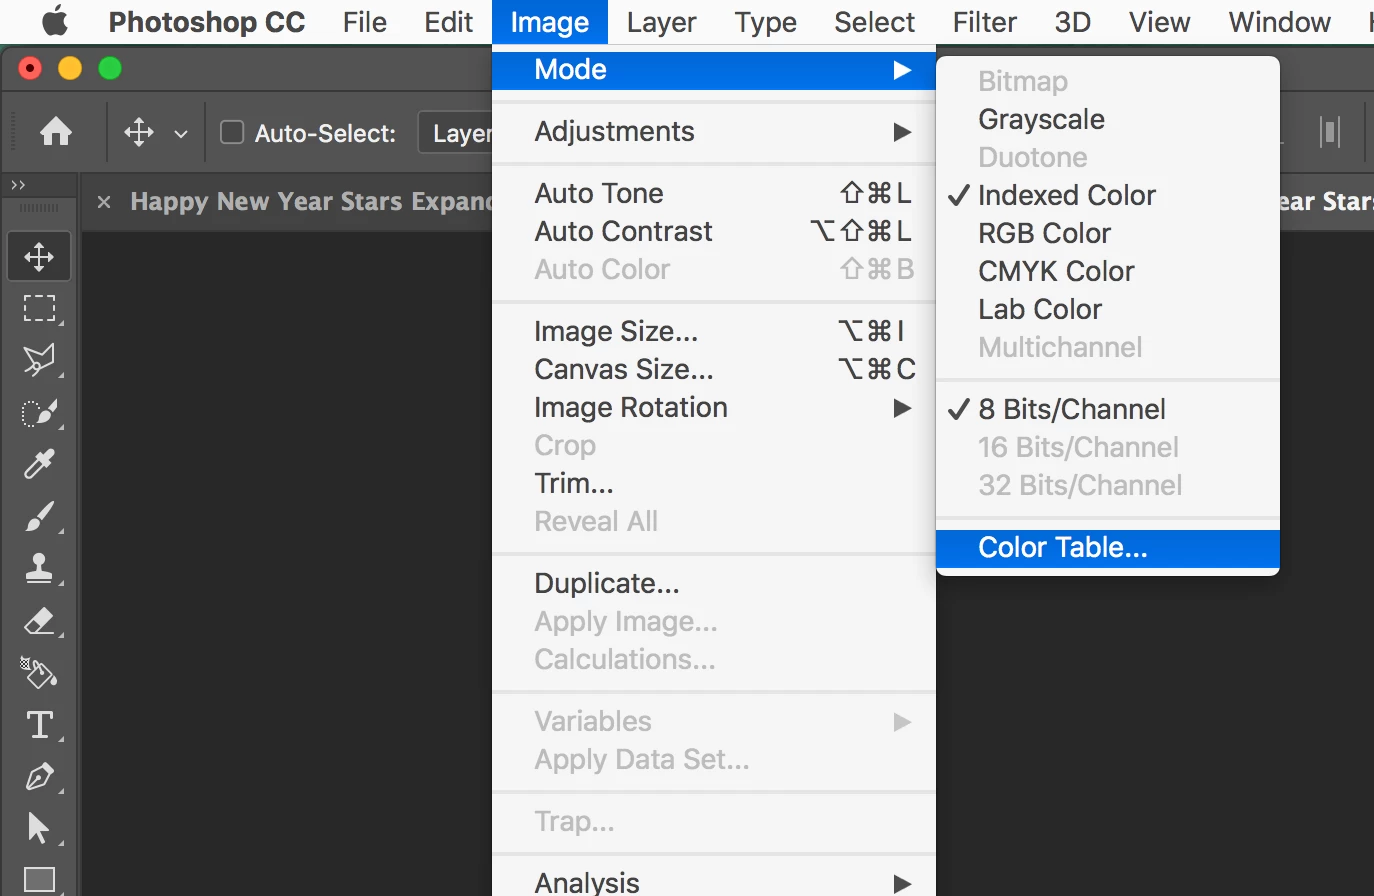Open the Filter menu
Image resolution: width=1374 pixels, height=896 pixels.
[x=984, y=22]
